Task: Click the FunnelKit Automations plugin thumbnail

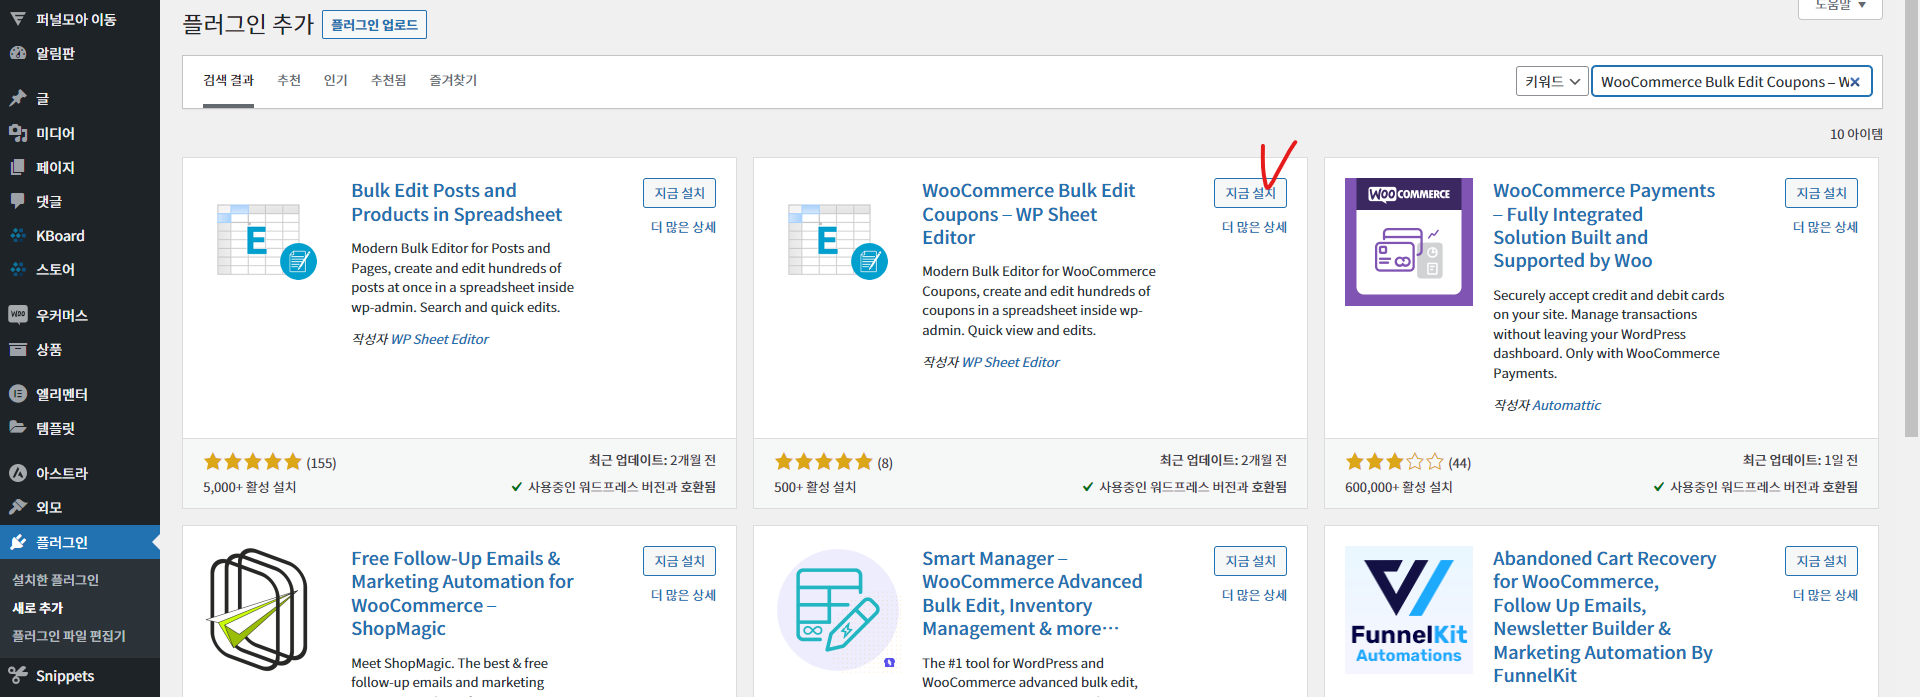Action: (1408, 610)
